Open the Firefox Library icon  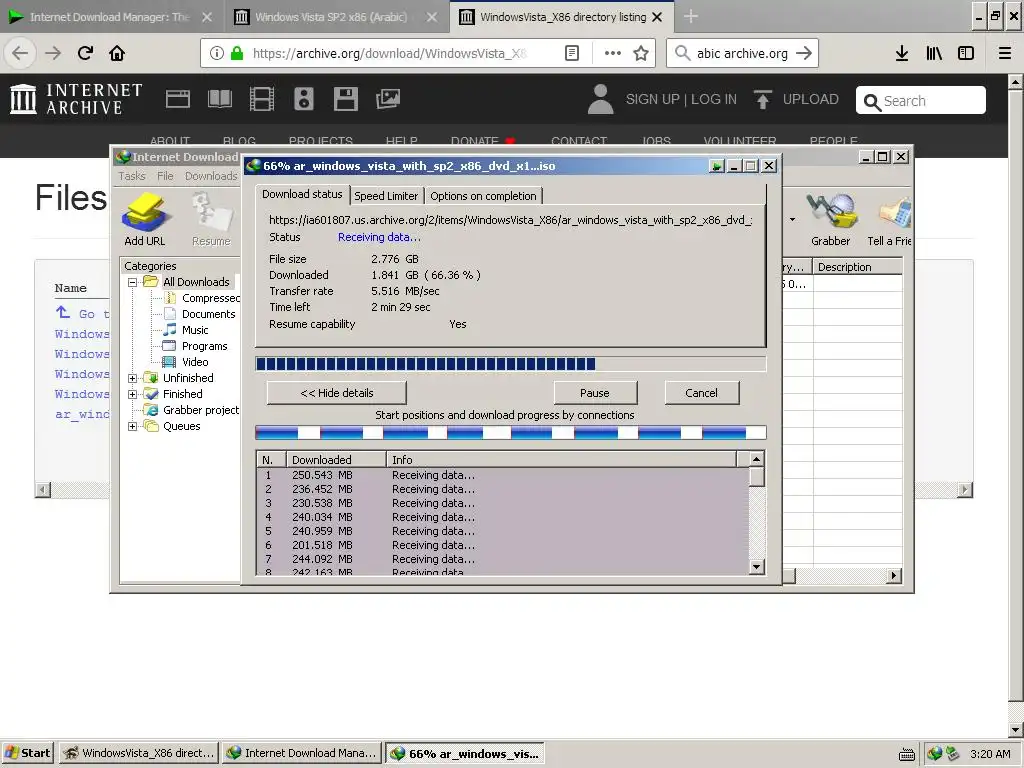[934, 53]
